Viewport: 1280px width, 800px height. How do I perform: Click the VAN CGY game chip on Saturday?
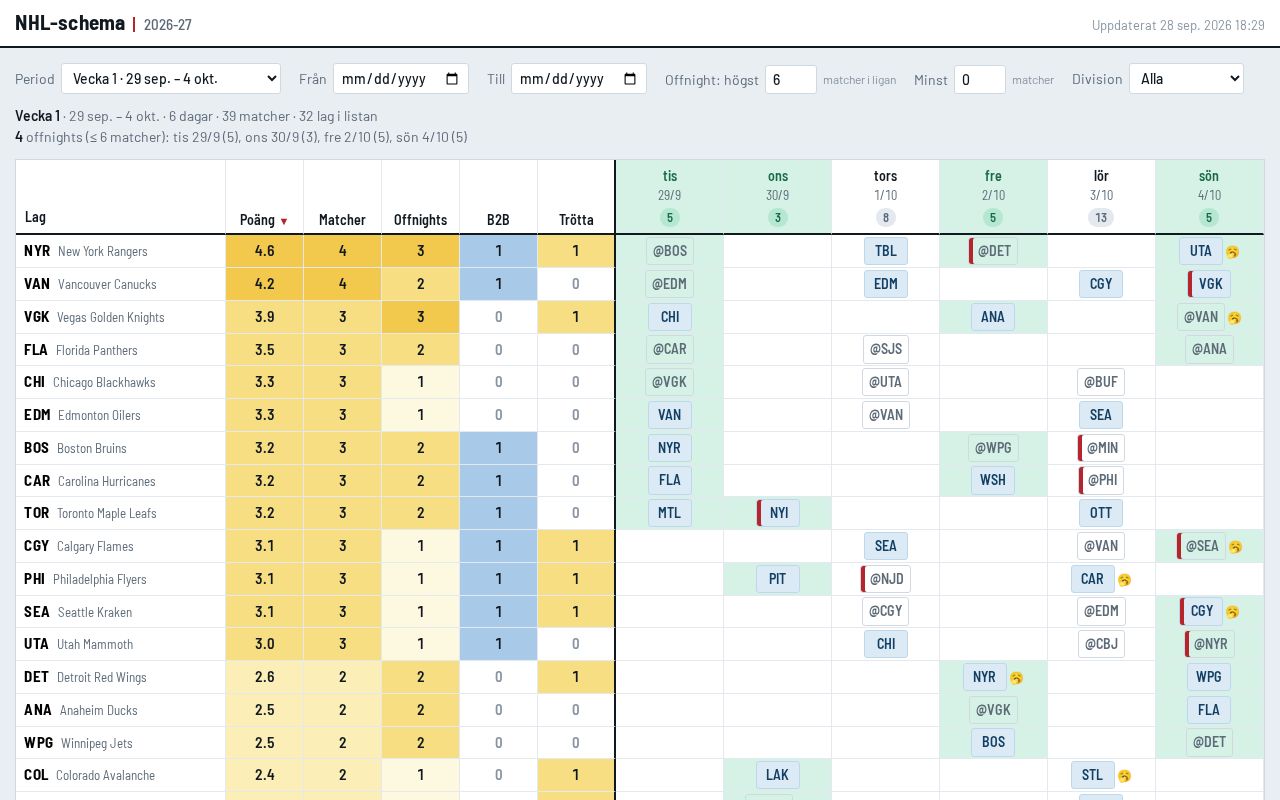tap(1101, 284)
